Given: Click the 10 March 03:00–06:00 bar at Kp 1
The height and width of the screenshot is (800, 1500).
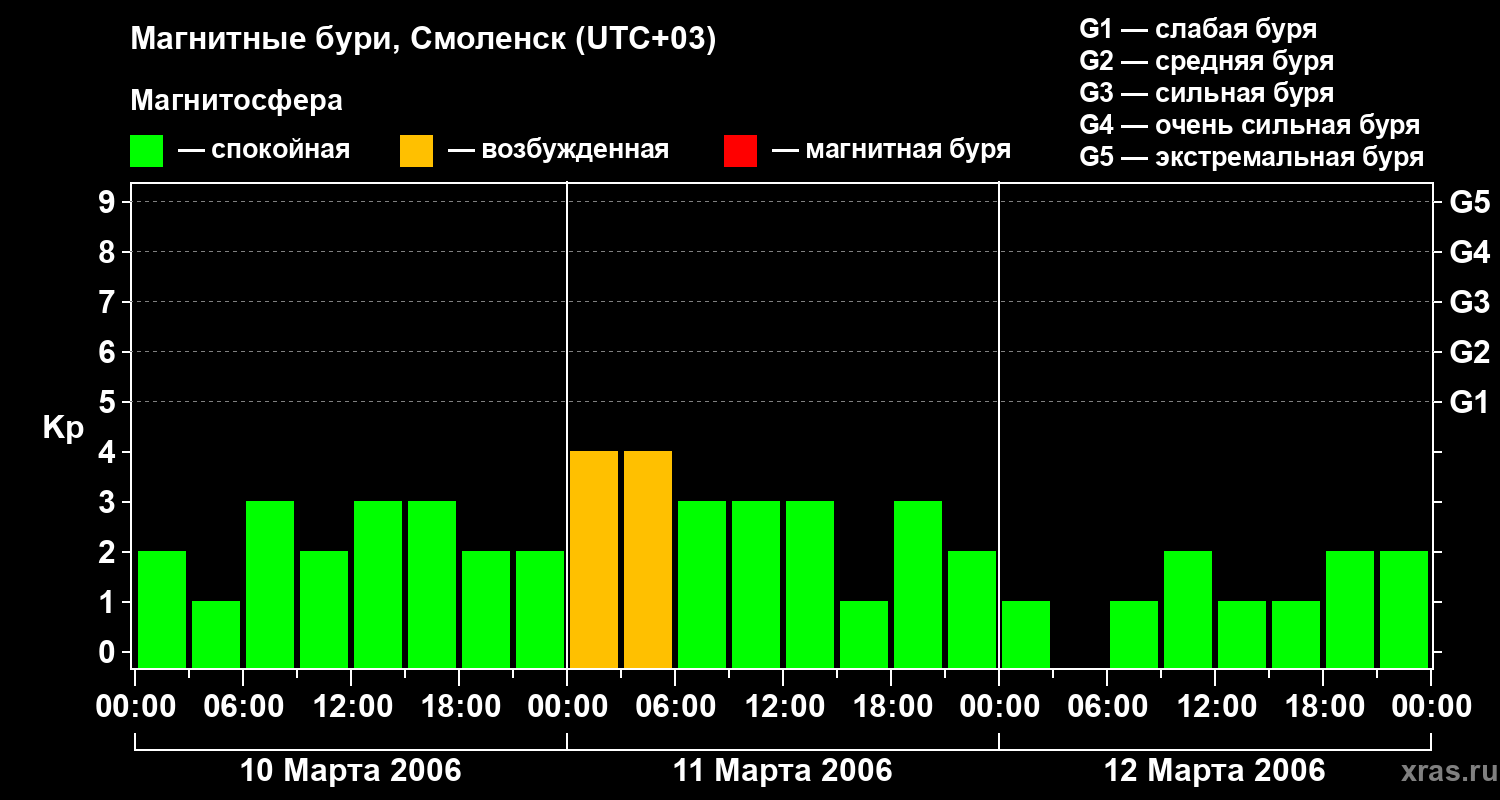Looking at the screenshot, I should (216, 635).
